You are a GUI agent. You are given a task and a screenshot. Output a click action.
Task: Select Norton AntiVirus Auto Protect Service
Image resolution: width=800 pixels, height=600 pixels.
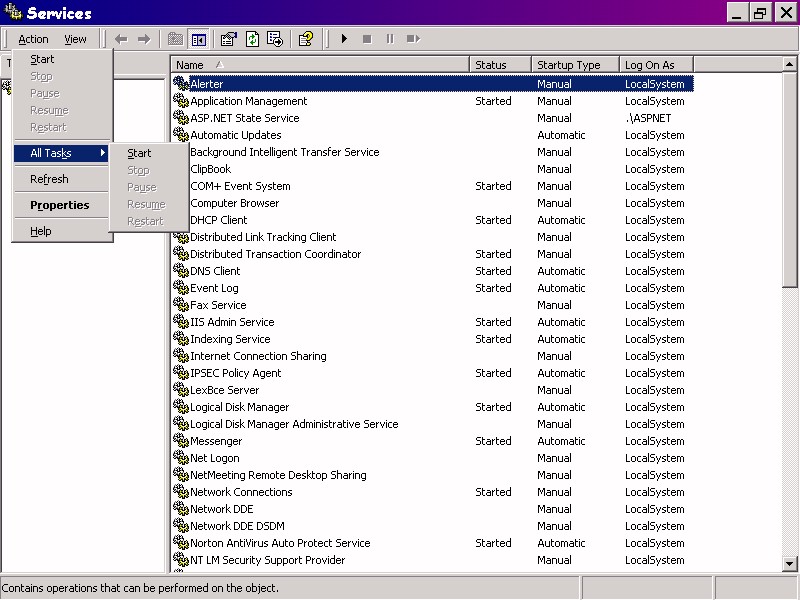pos(280,543)
